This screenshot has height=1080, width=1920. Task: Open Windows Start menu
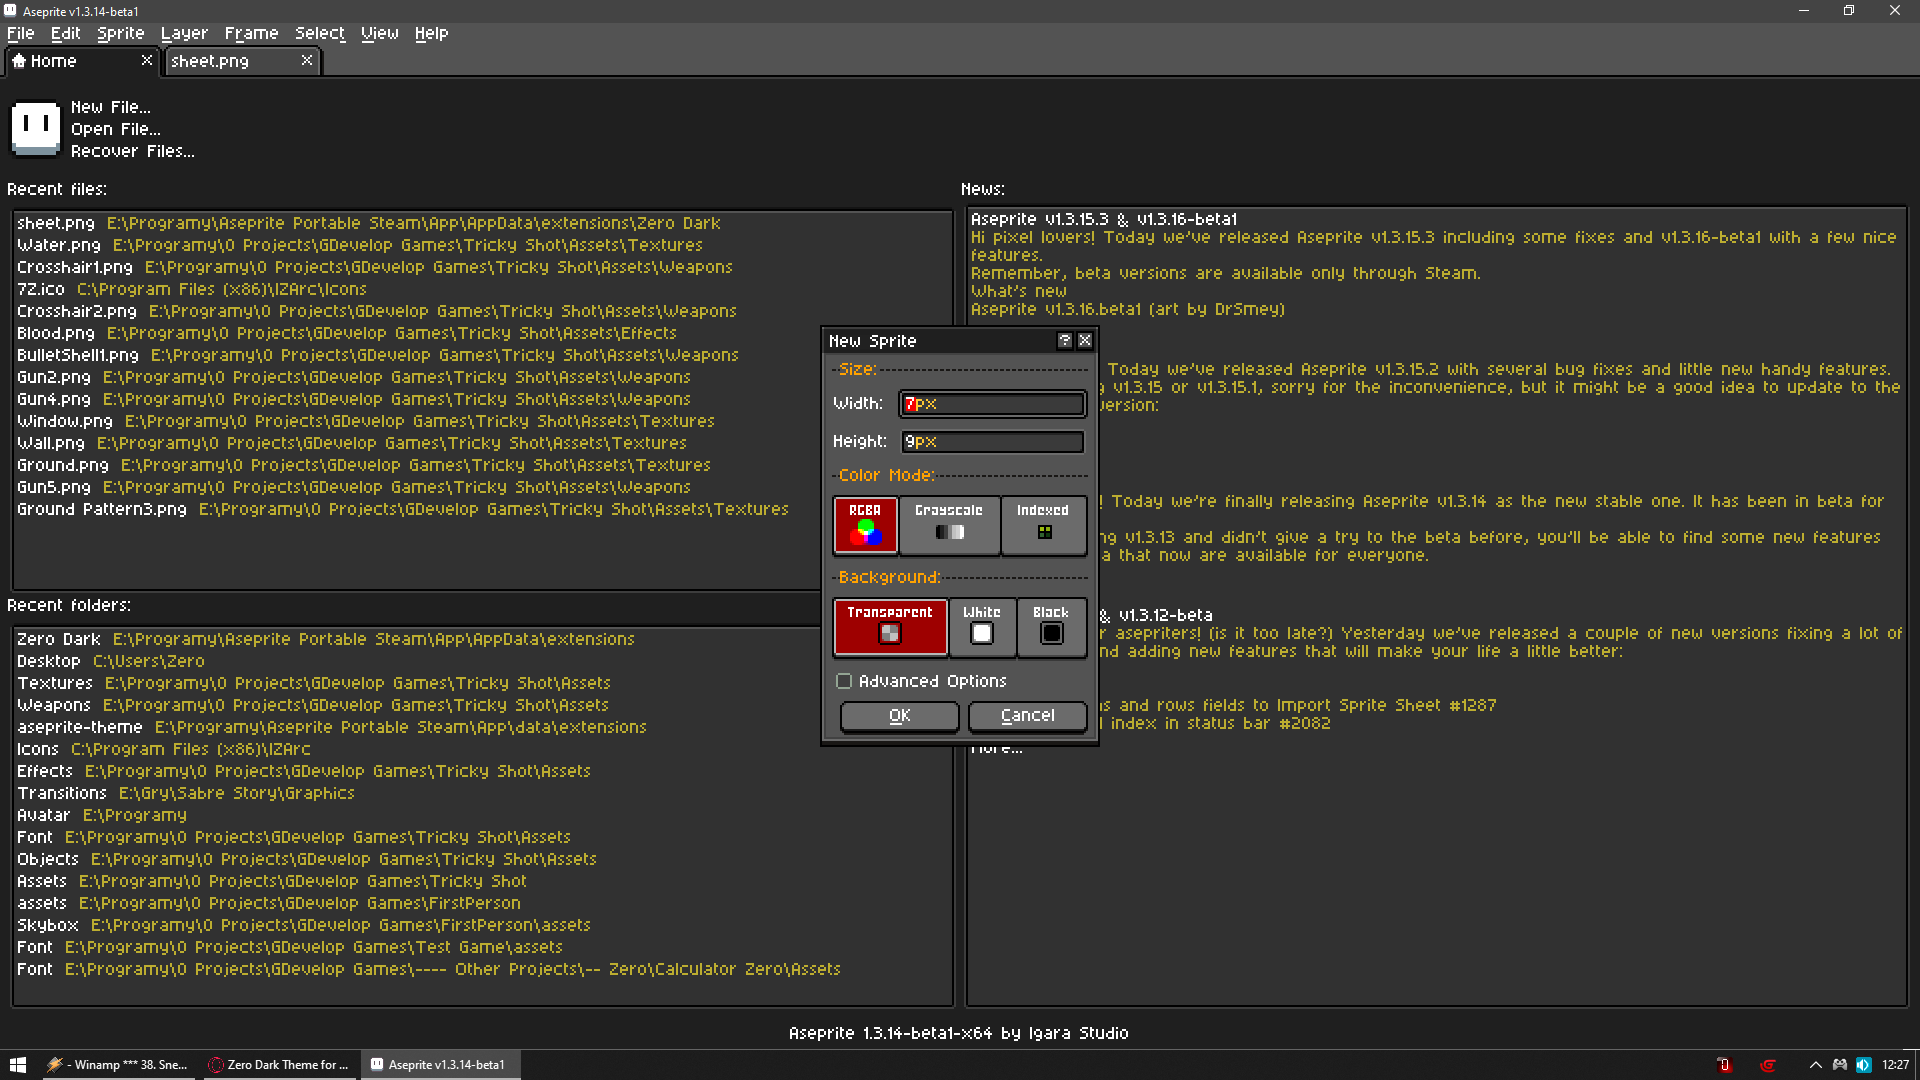click(x=17, y=1065)
